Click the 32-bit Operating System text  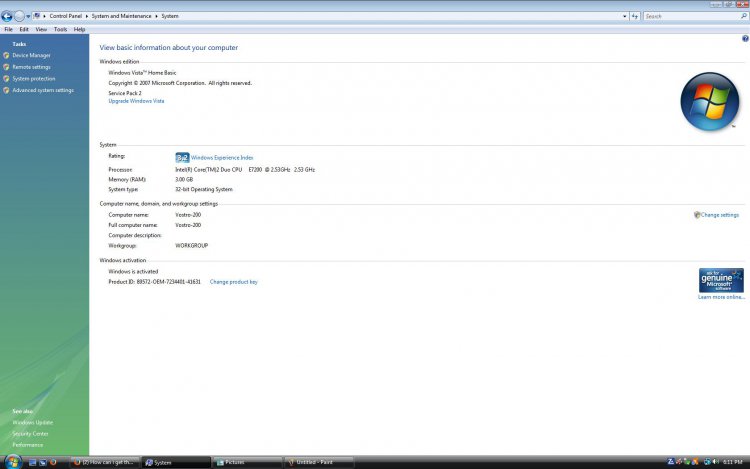click(204, 189)
